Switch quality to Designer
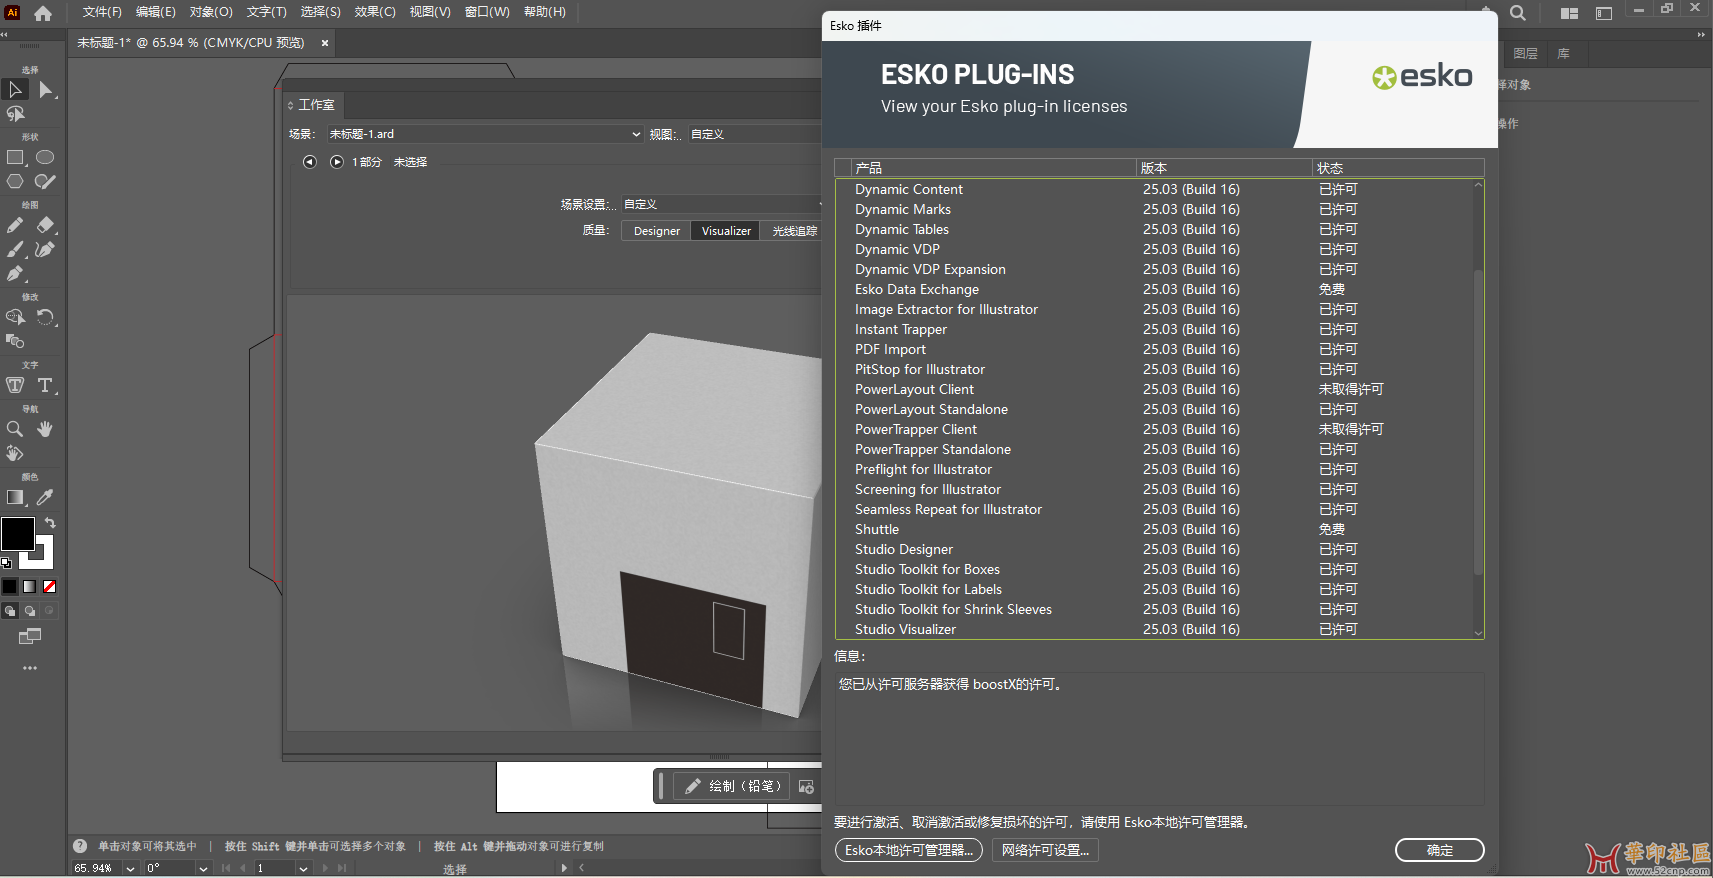The height and width of the screenshot is (878, 1713). point(656,231)
